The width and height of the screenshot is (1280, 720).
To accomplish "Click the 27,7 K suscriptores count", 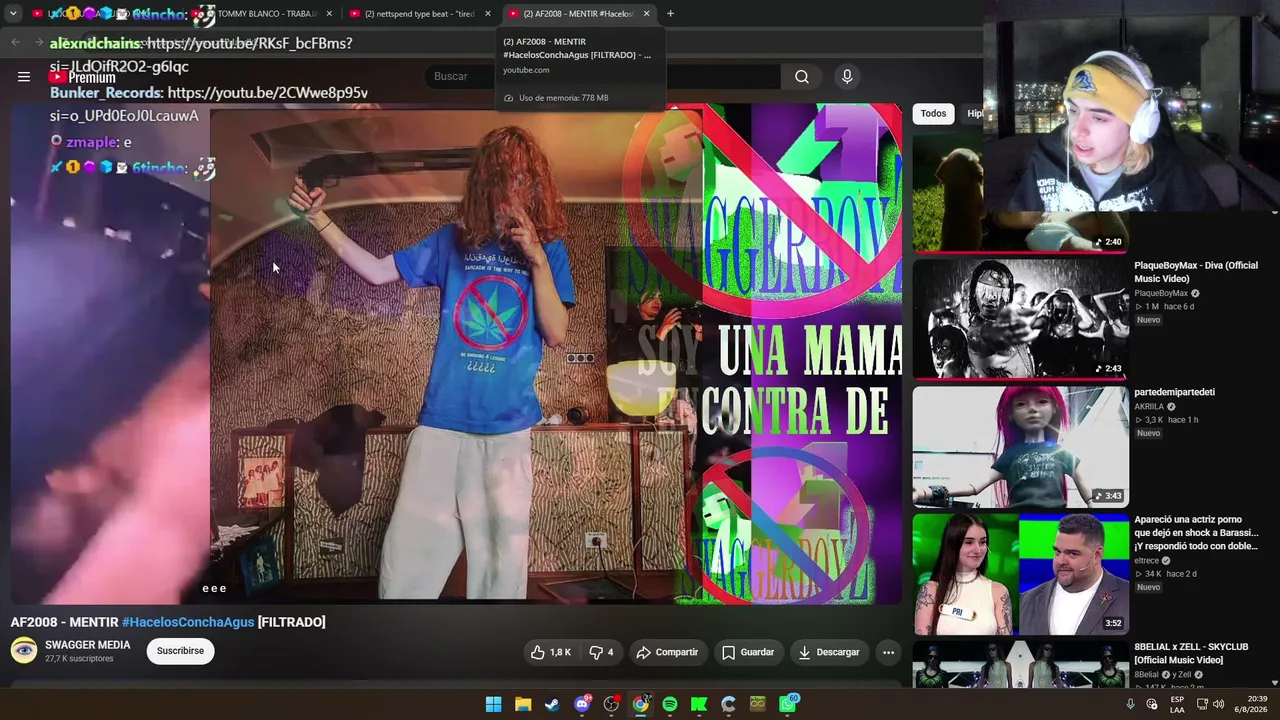I will tap(79, 659).
